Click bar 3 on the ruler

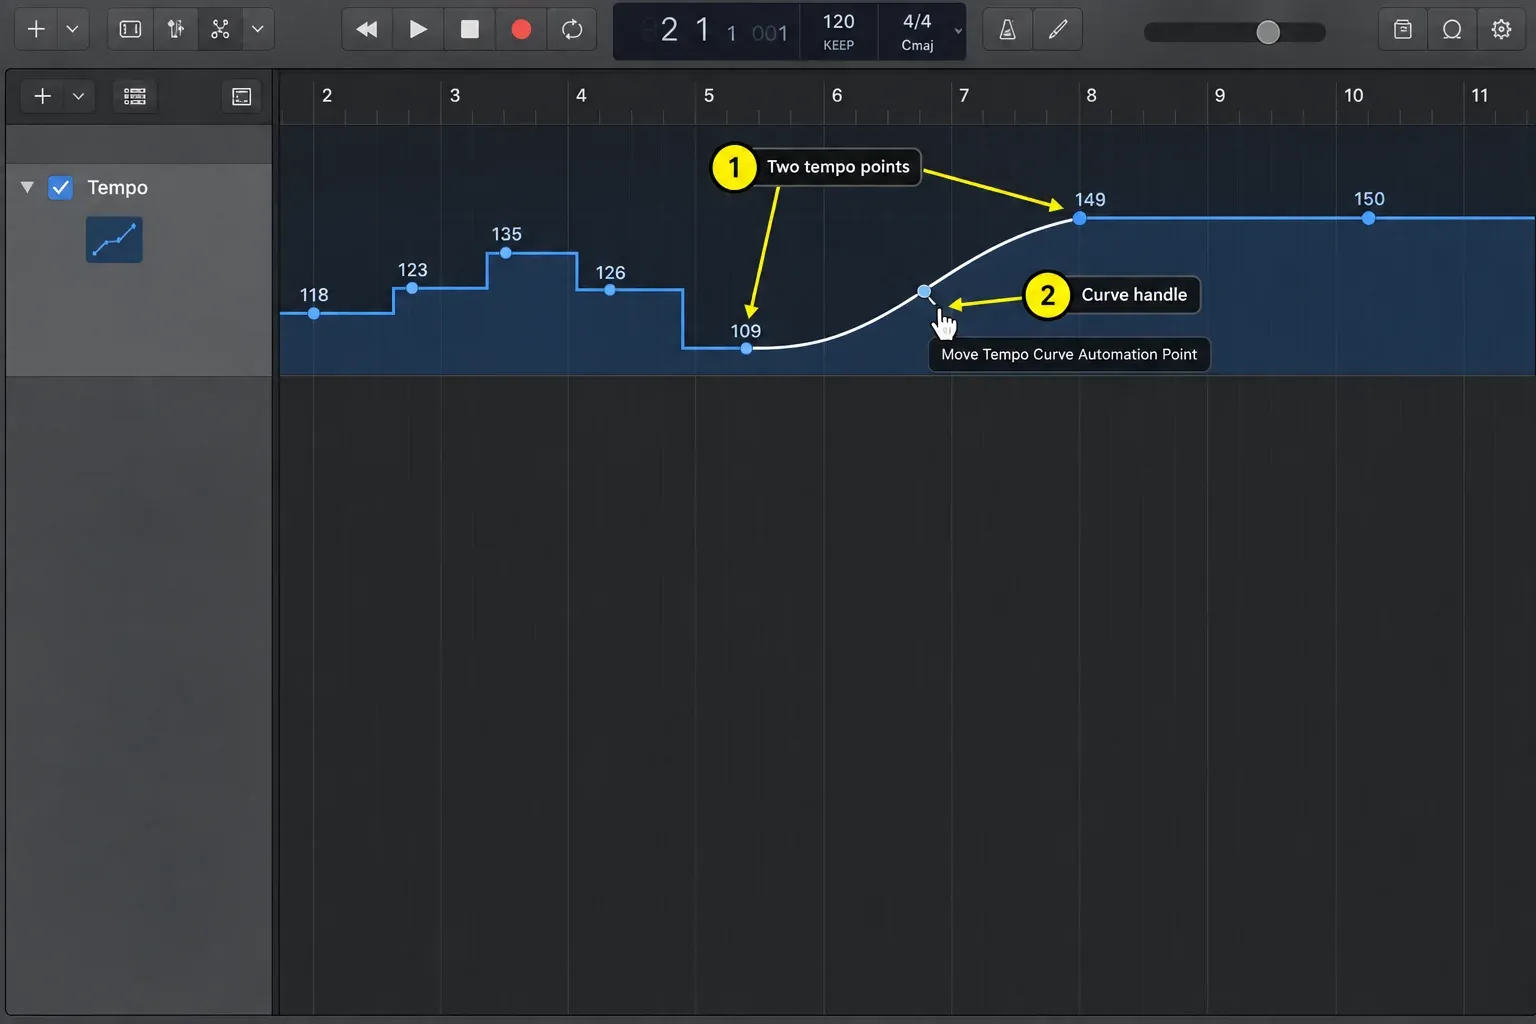455,96
